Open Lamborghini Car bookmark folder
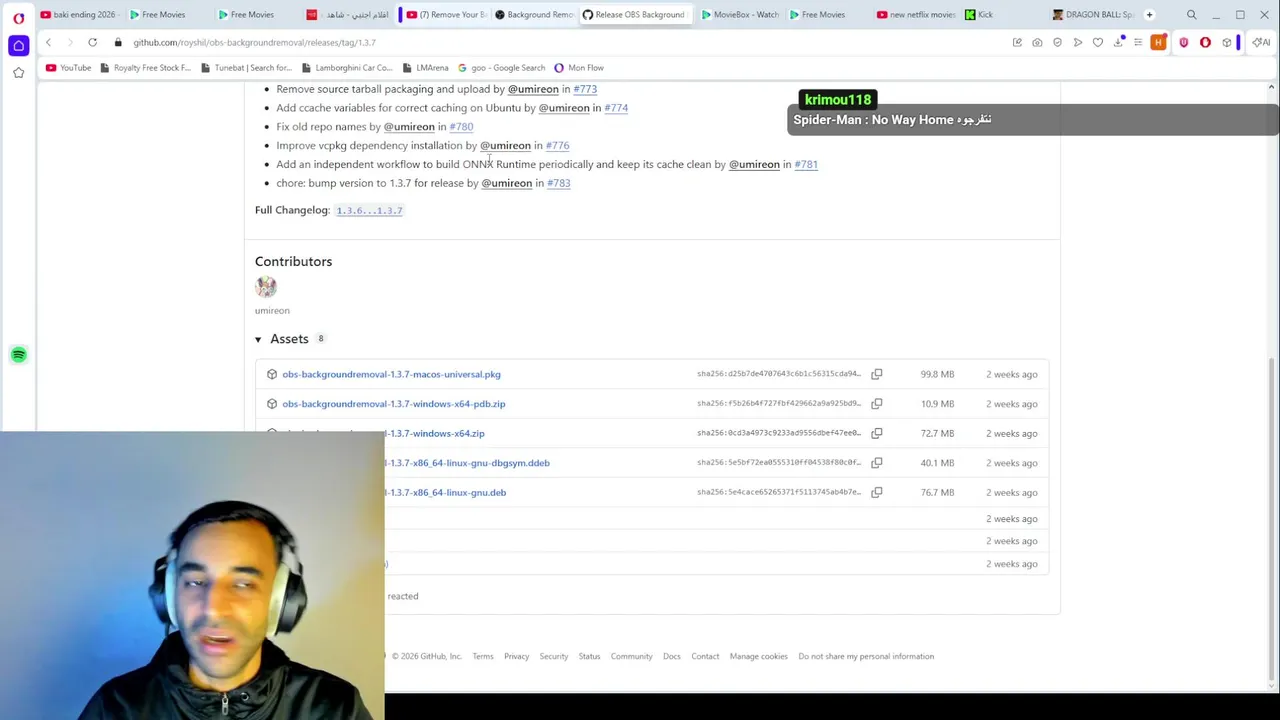The width and height of the screenshot is (1280, 720). pyautogui.click(x=346, y=68)
